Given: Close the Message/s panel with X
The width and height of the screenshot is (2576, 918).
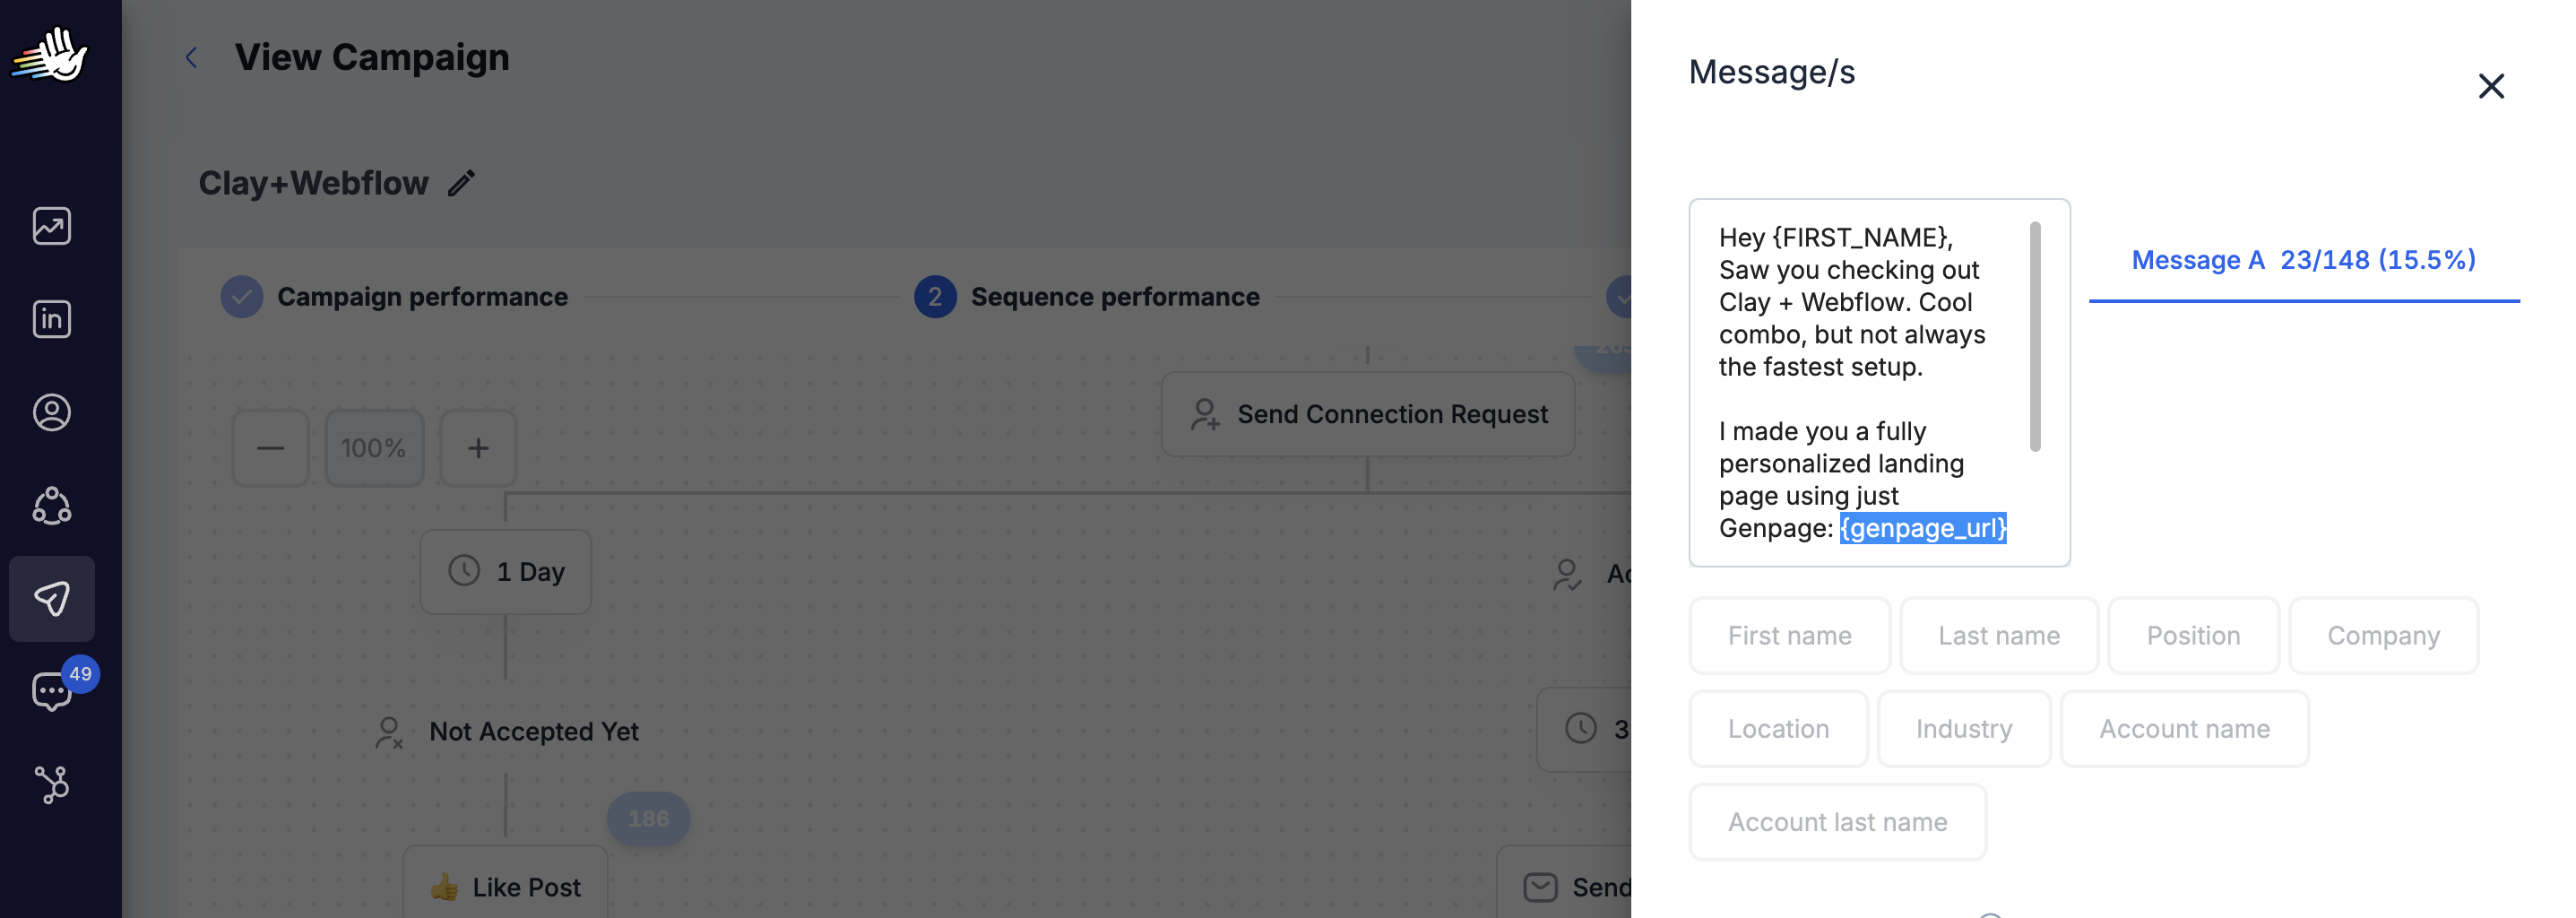Looking at the screenshot, I should click(x=2490, y=86).
